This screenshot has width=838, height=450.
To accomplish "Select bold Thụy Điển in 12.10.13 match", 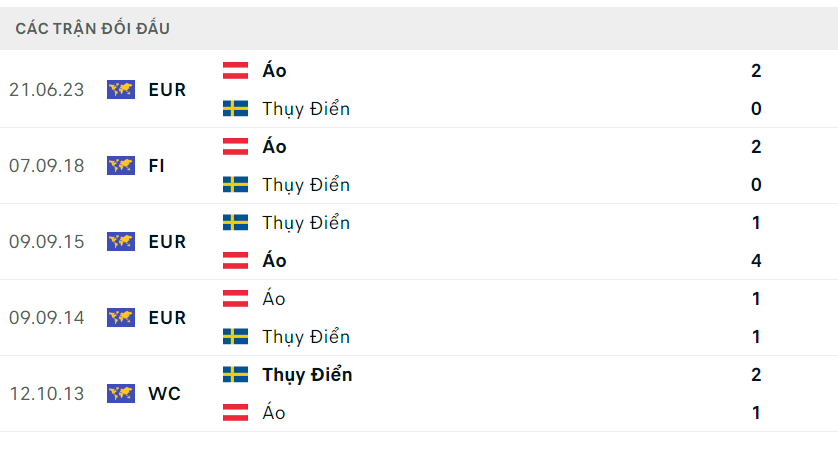I will 307,375.
